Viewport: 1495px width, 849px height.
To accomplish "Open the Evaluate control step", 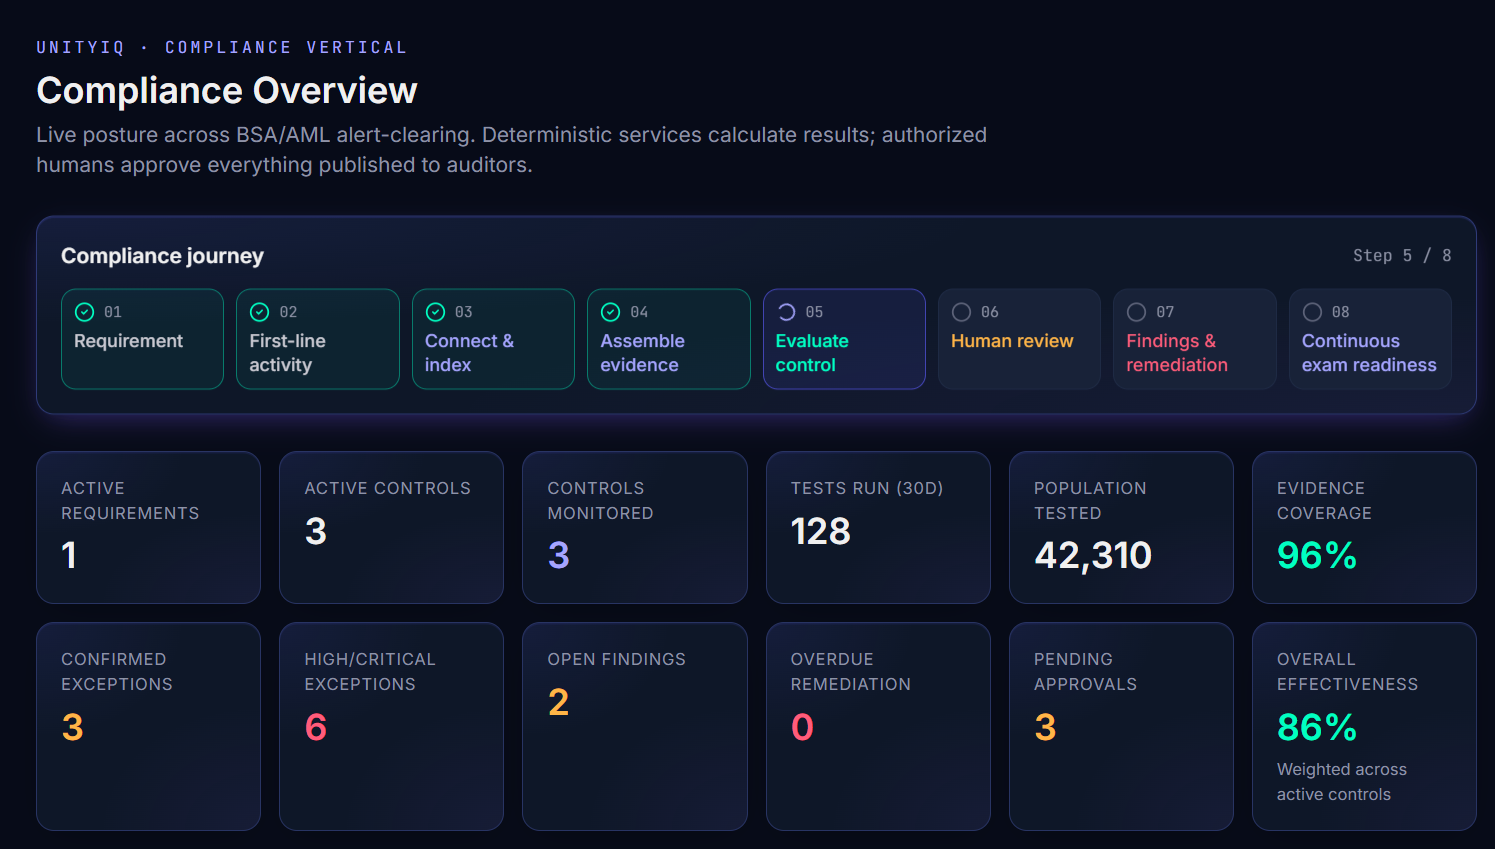I will (x=844, y=339).
